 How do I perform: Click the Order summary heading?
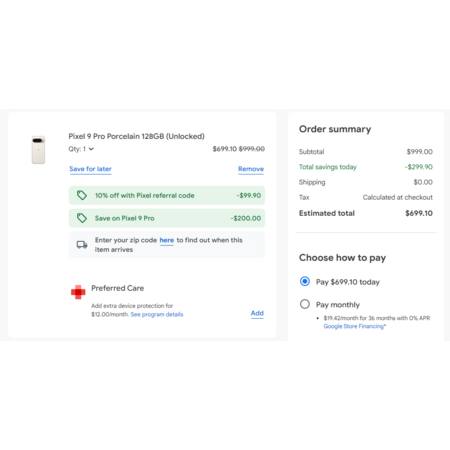coord(335,129)
